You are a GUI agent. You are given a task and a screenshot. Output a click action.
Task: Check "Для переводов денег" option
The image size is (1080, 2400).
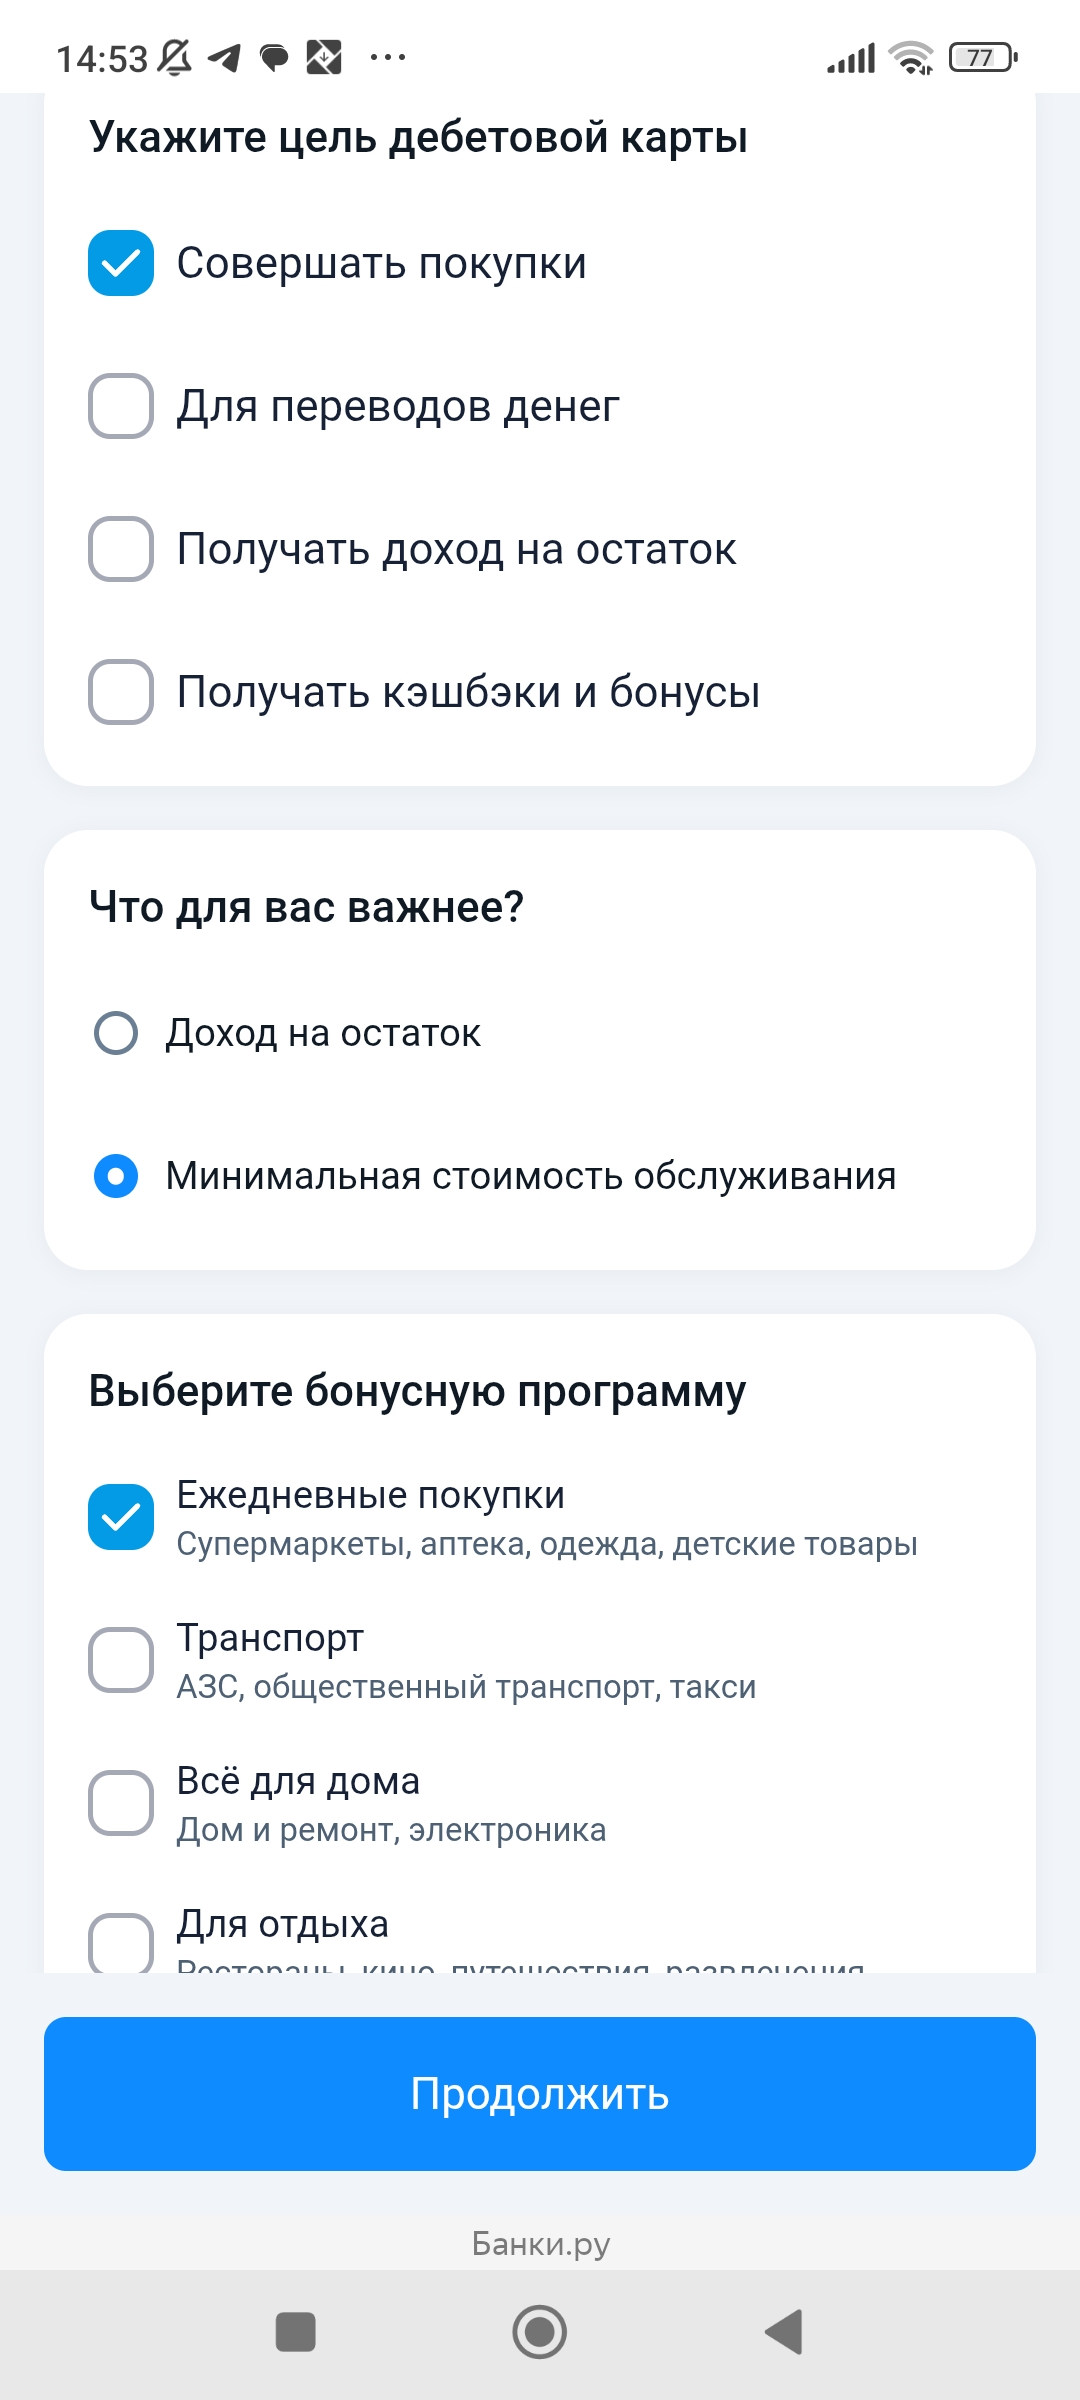[x=121, y=406]
